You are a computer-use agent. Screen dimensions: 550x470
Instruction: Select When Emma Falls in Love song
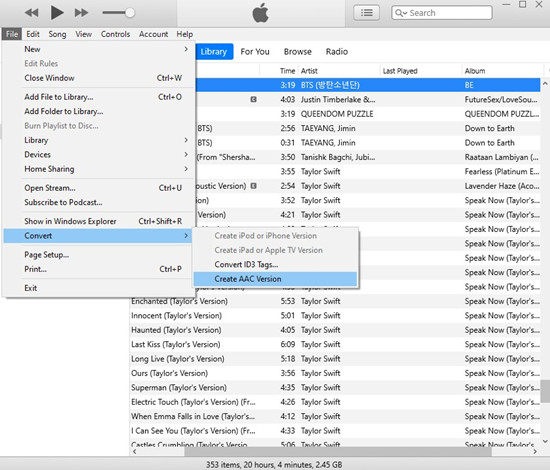click(x=193, y=416)
